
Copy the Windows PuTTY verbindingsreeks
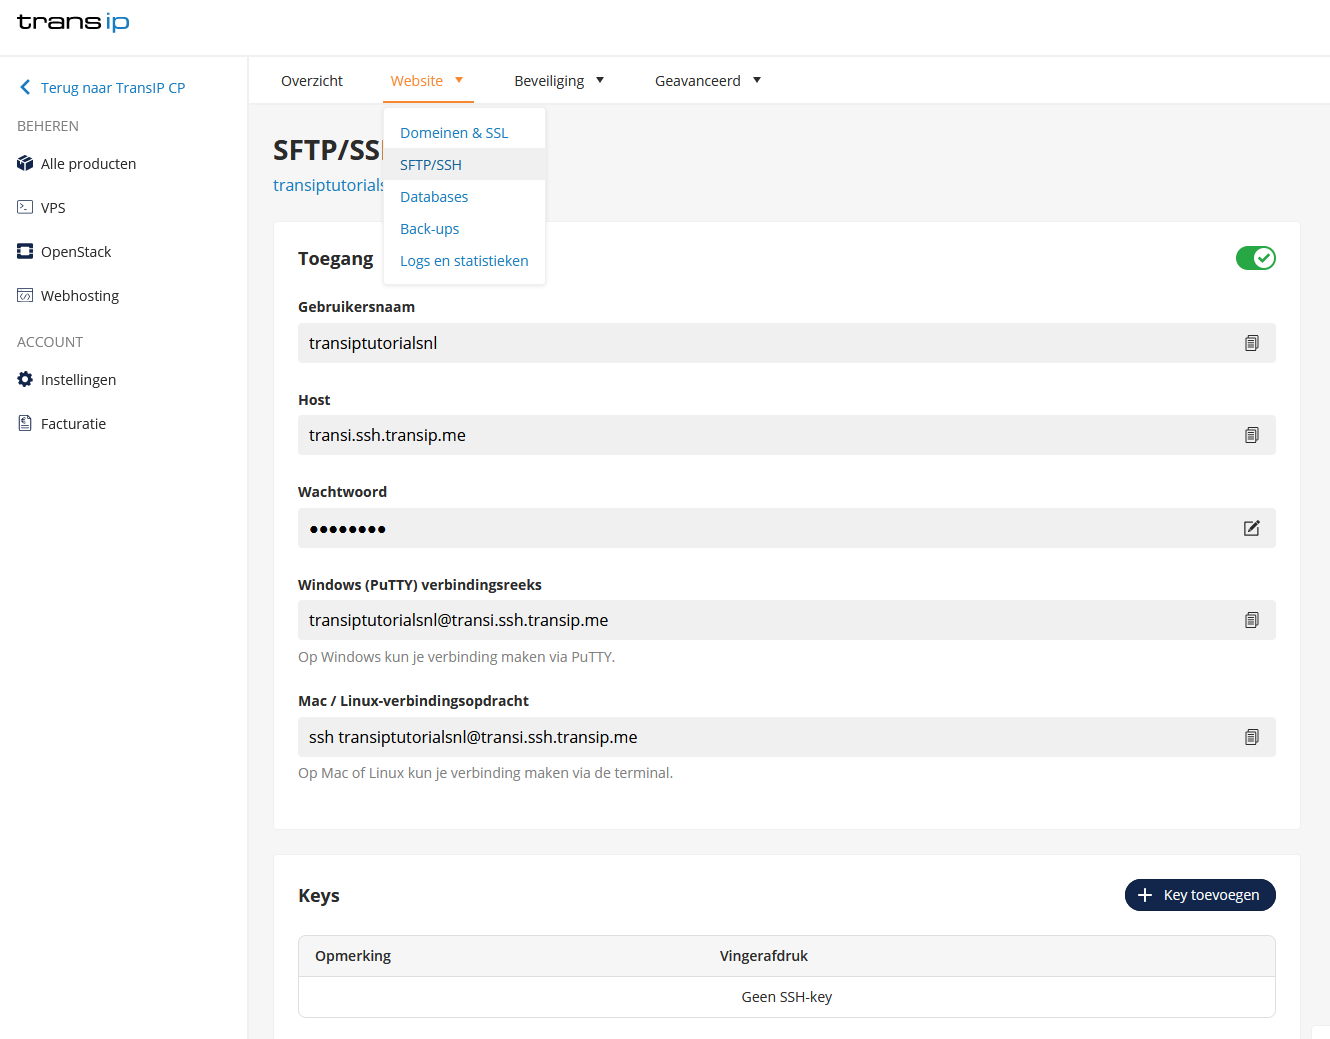[x=1251, y=620]
